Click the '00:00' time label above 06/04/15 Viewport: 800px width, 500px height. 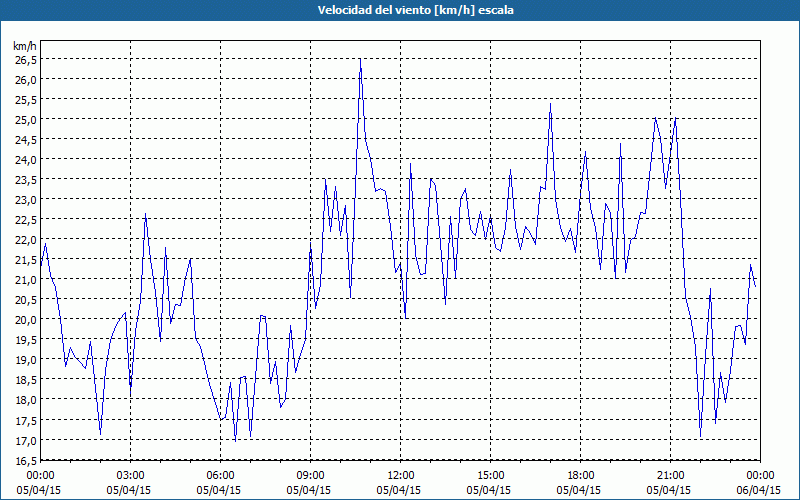(x=761, y=476)
